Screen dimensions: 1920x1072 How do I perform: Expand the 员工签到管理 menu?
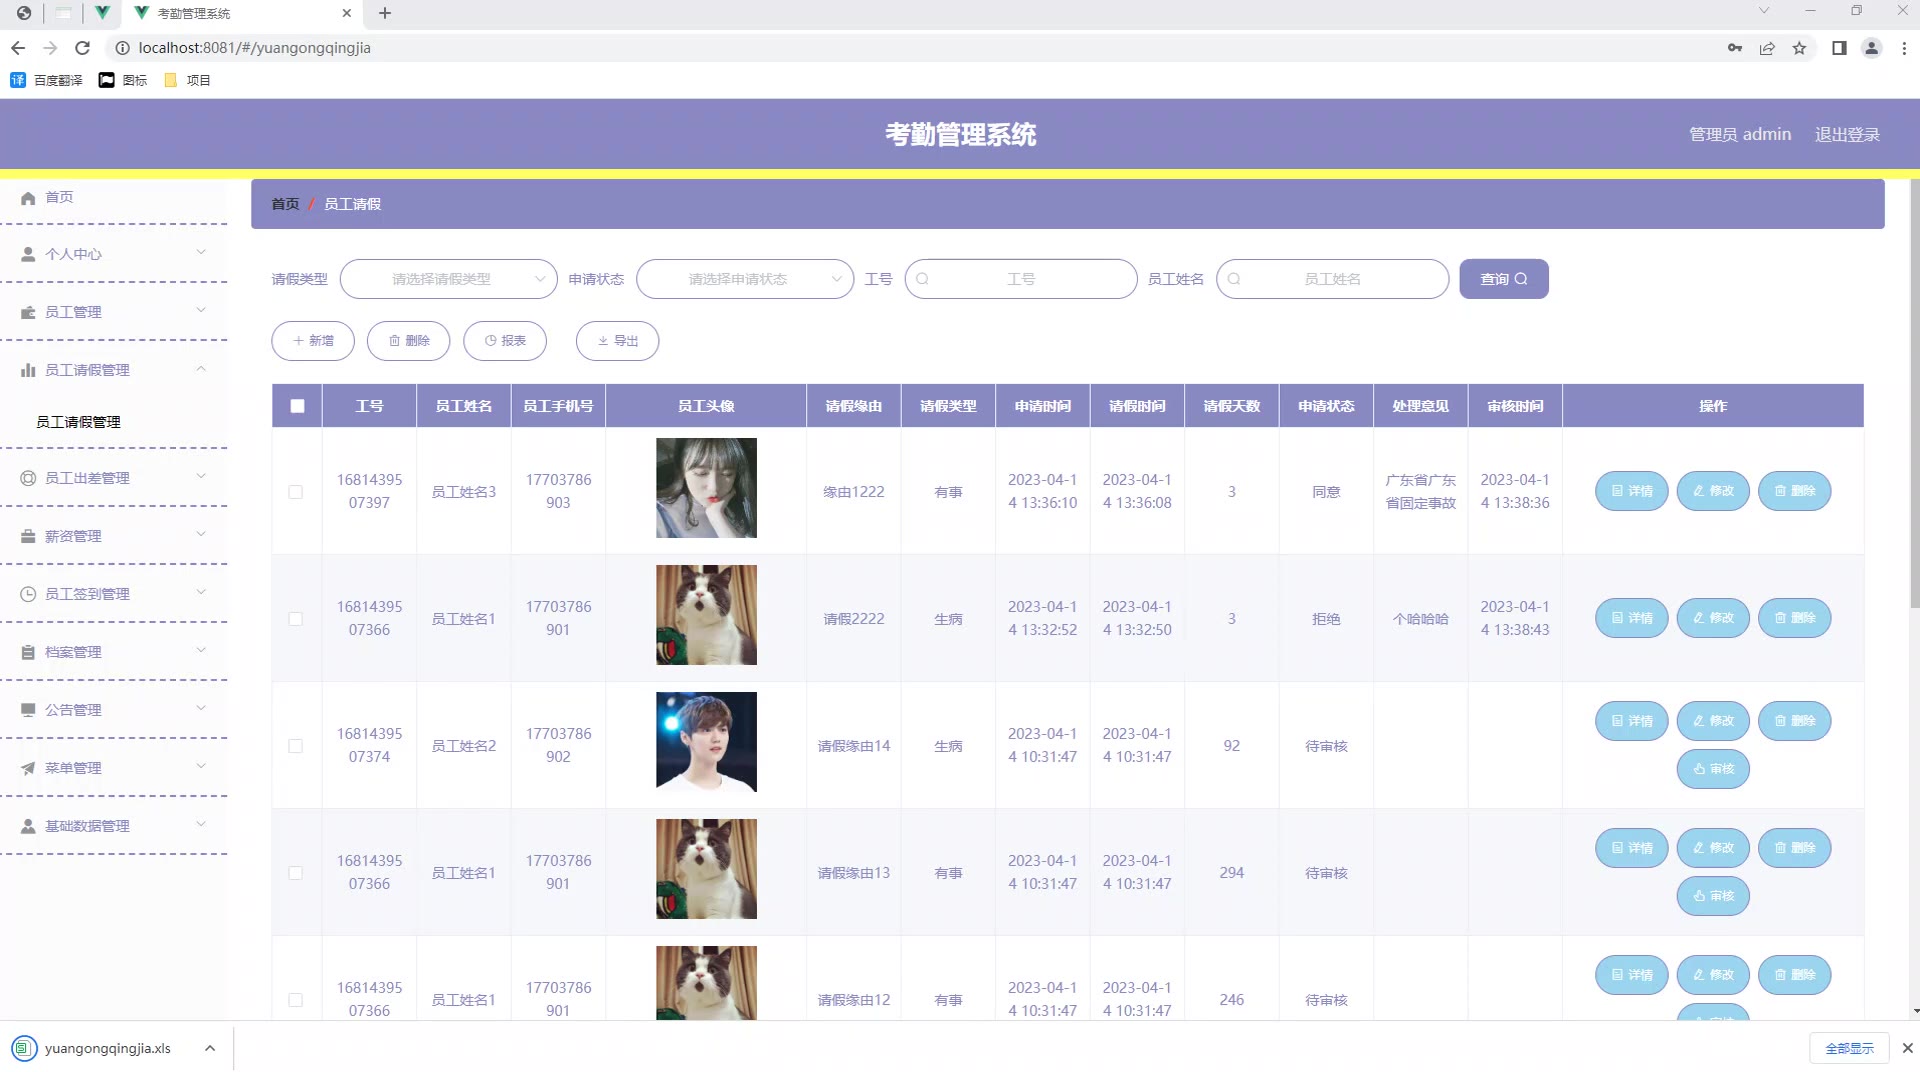click(x=201, y=593)
